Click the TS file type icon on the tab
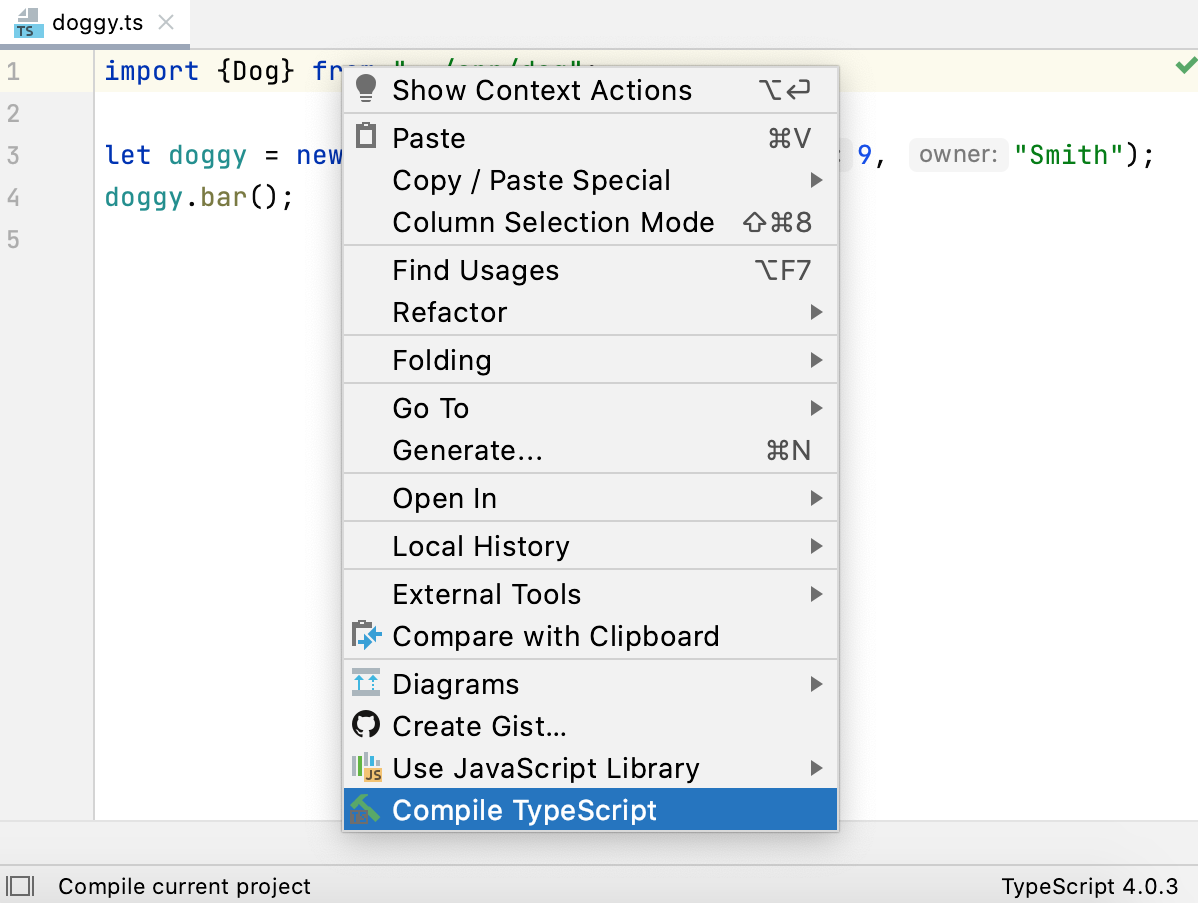 27,19
